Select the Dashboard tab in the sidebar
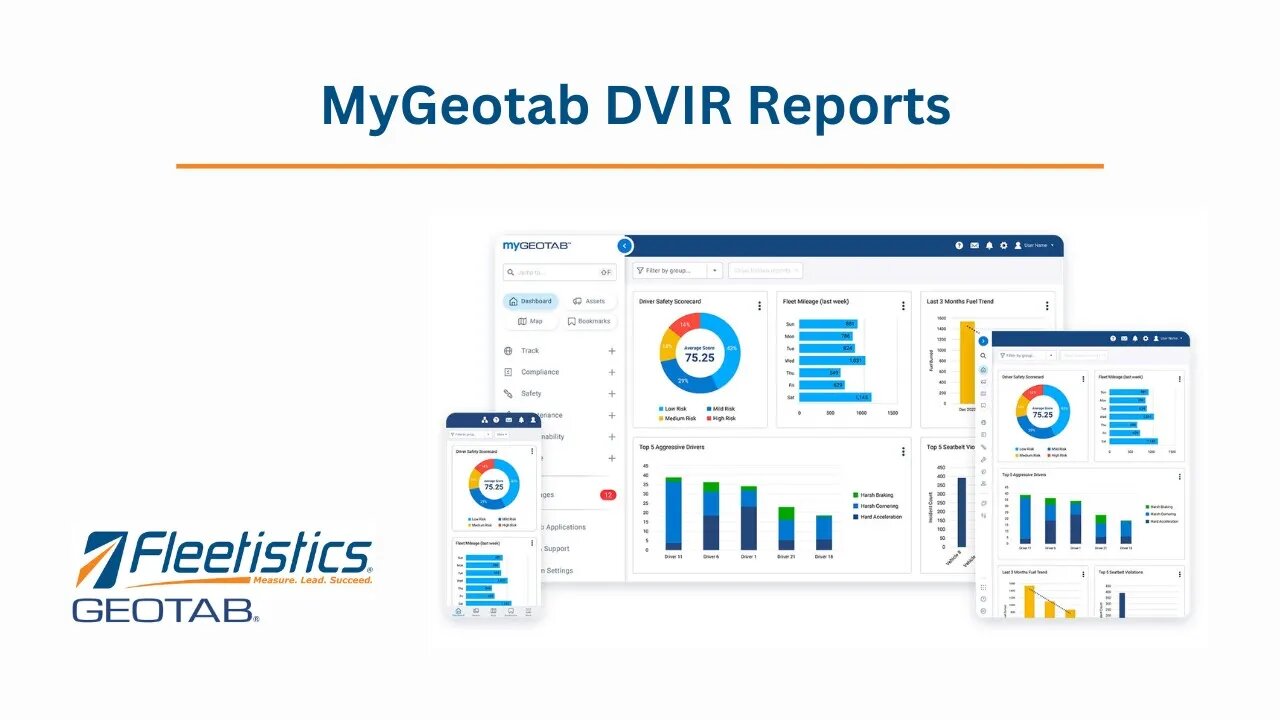This screenshot has height=720, width=1280. coord(531,301)
